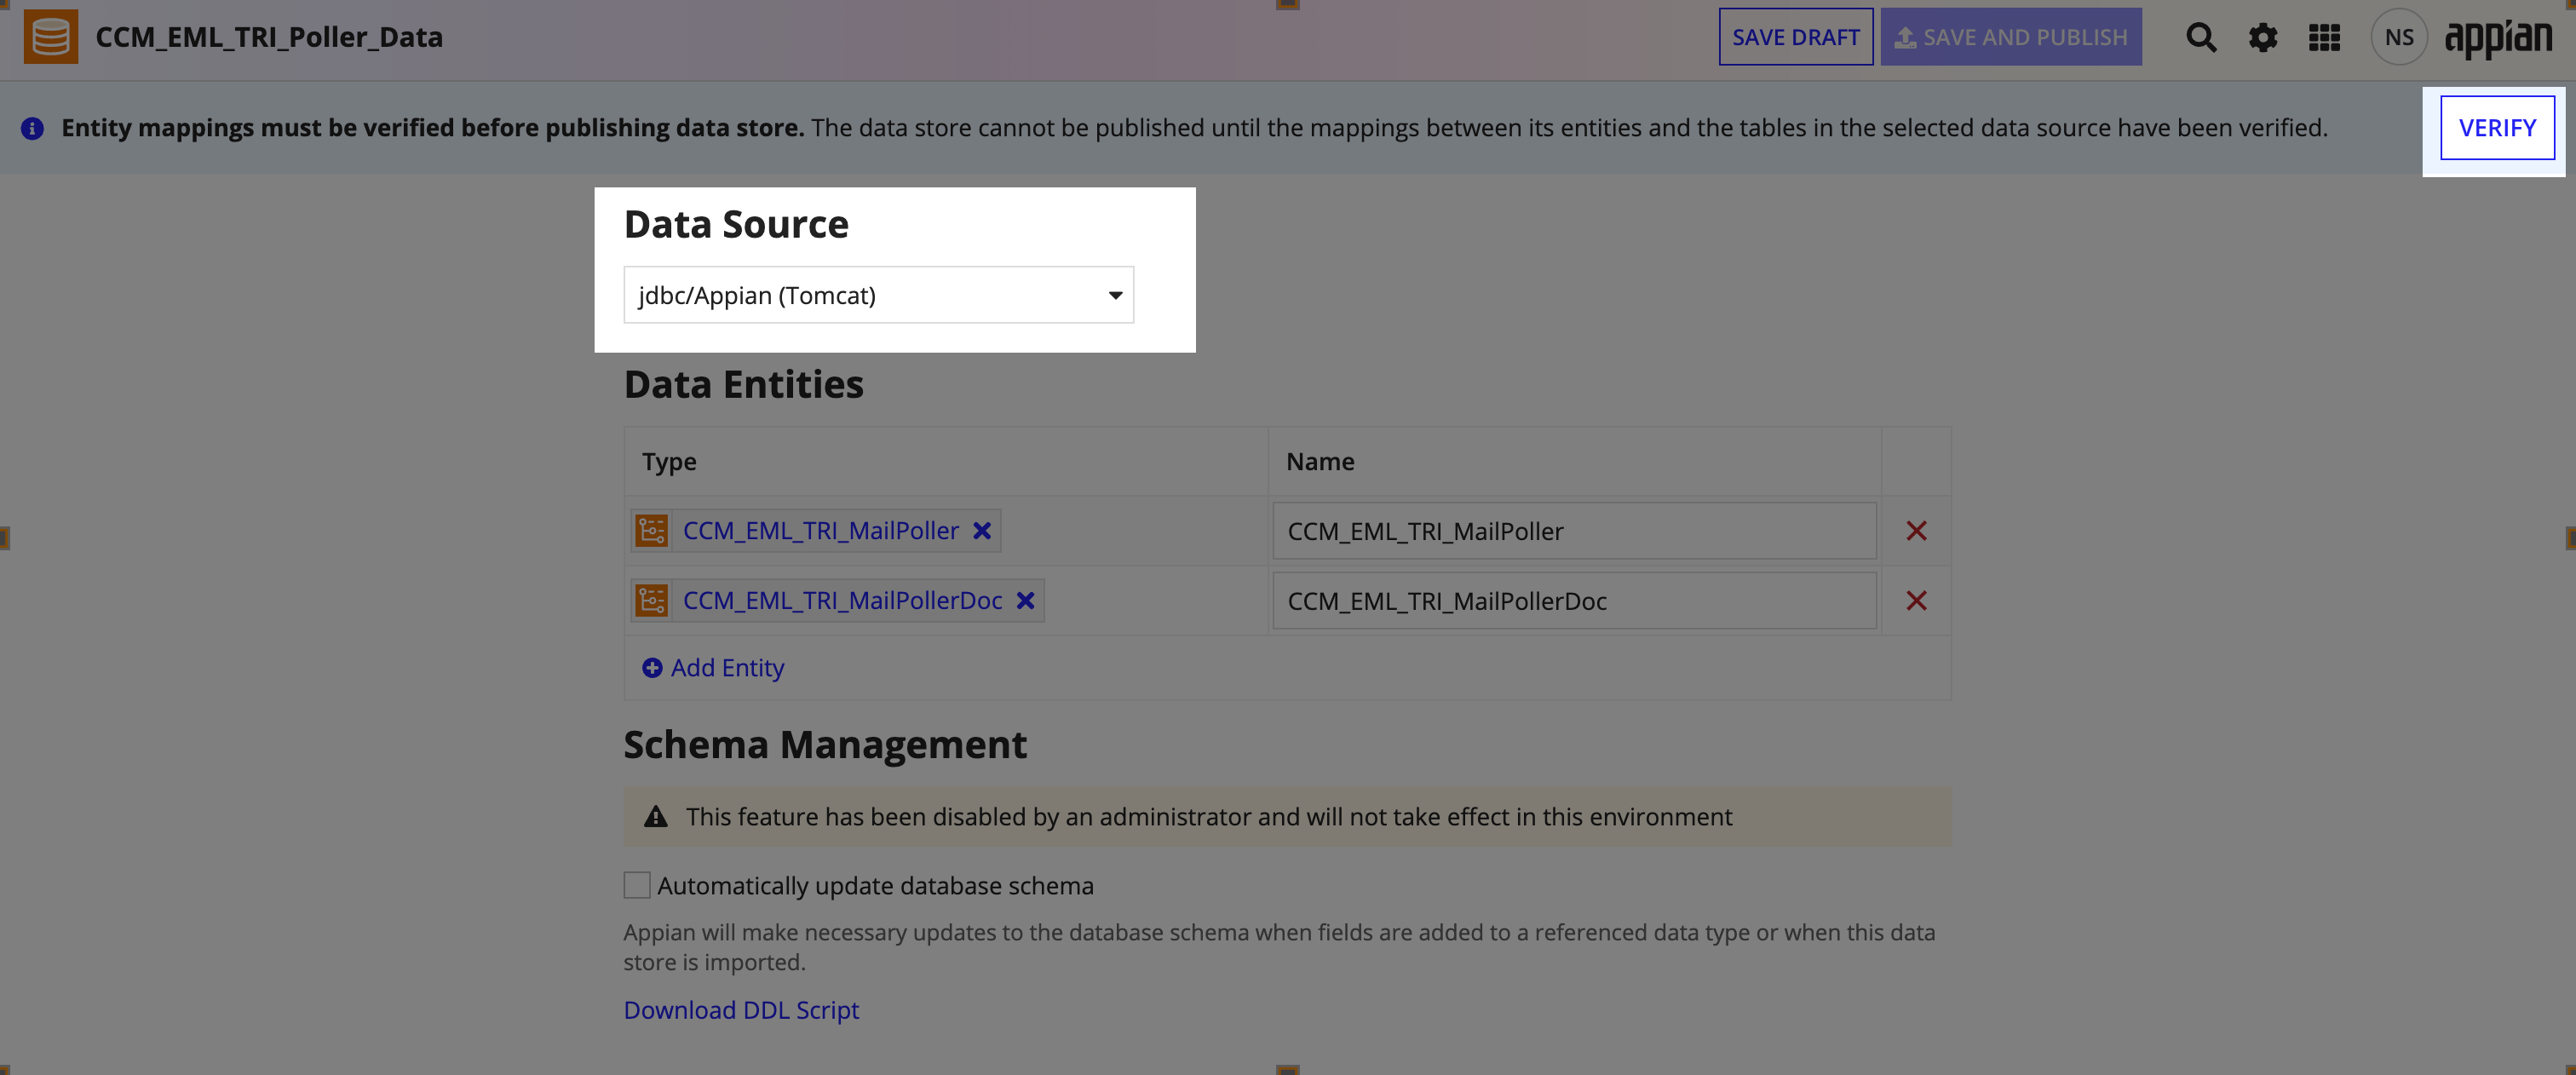Image resolution: width=2576 pixels, height=1075 pixels.
Task: Click the Schema Management heading
Action: 825,745
